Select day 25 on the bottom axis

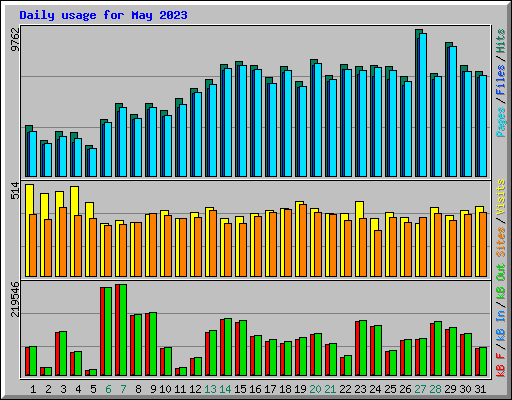[x=390, y=389]
